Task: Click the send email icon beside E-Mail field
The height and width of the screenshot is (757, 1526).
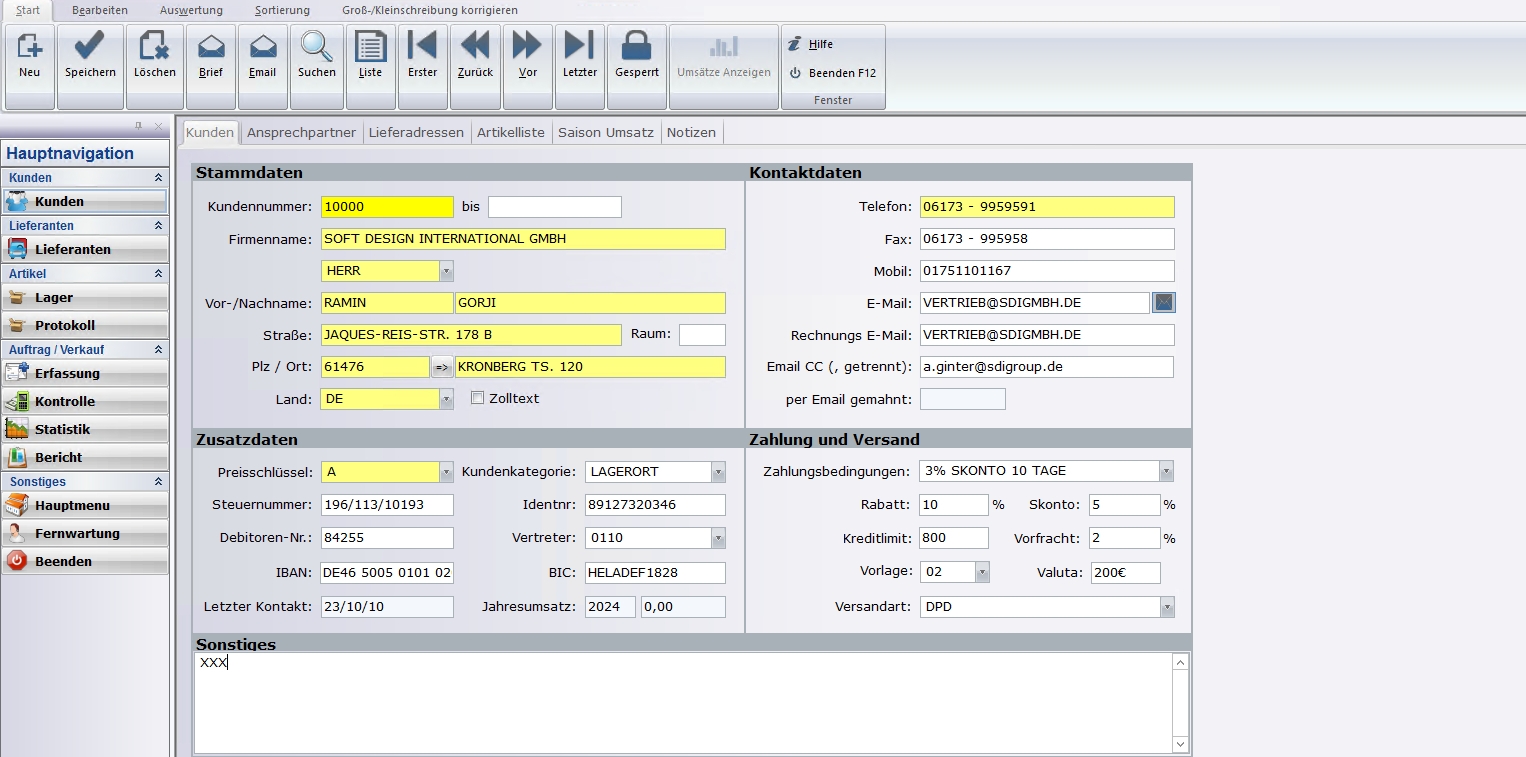Action: [x=1163, y=302]
